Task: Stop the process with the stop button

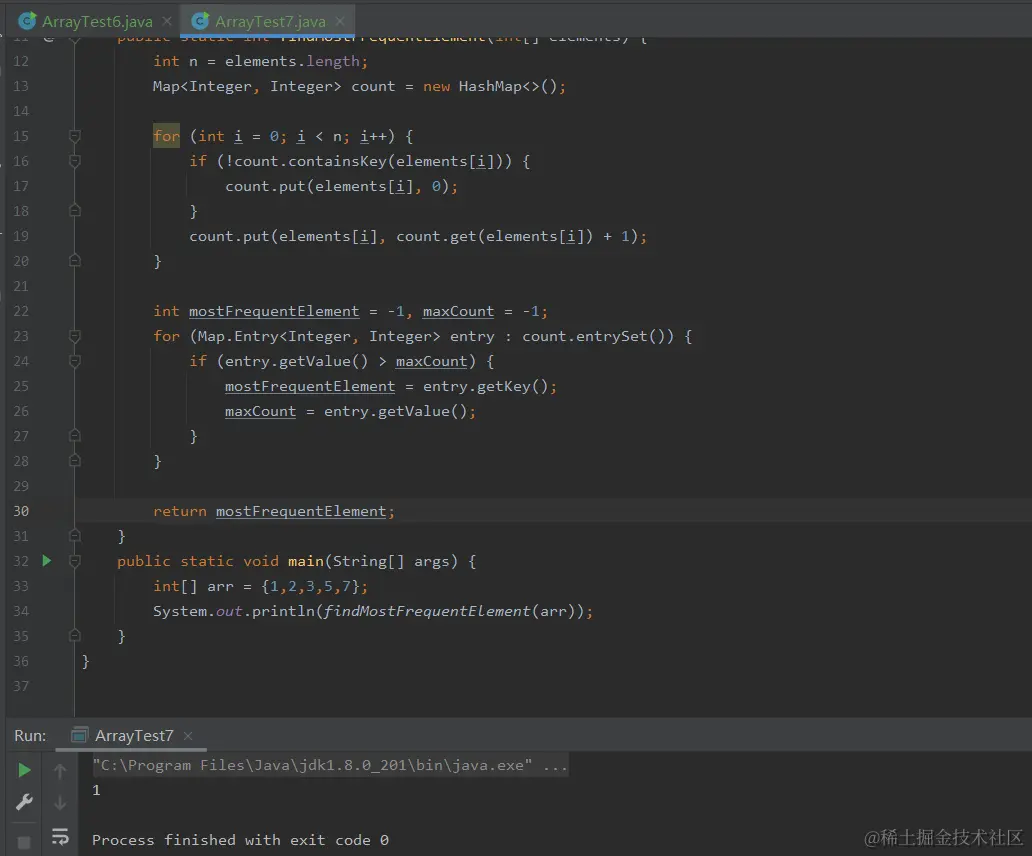Action: [x=24, y=842]
